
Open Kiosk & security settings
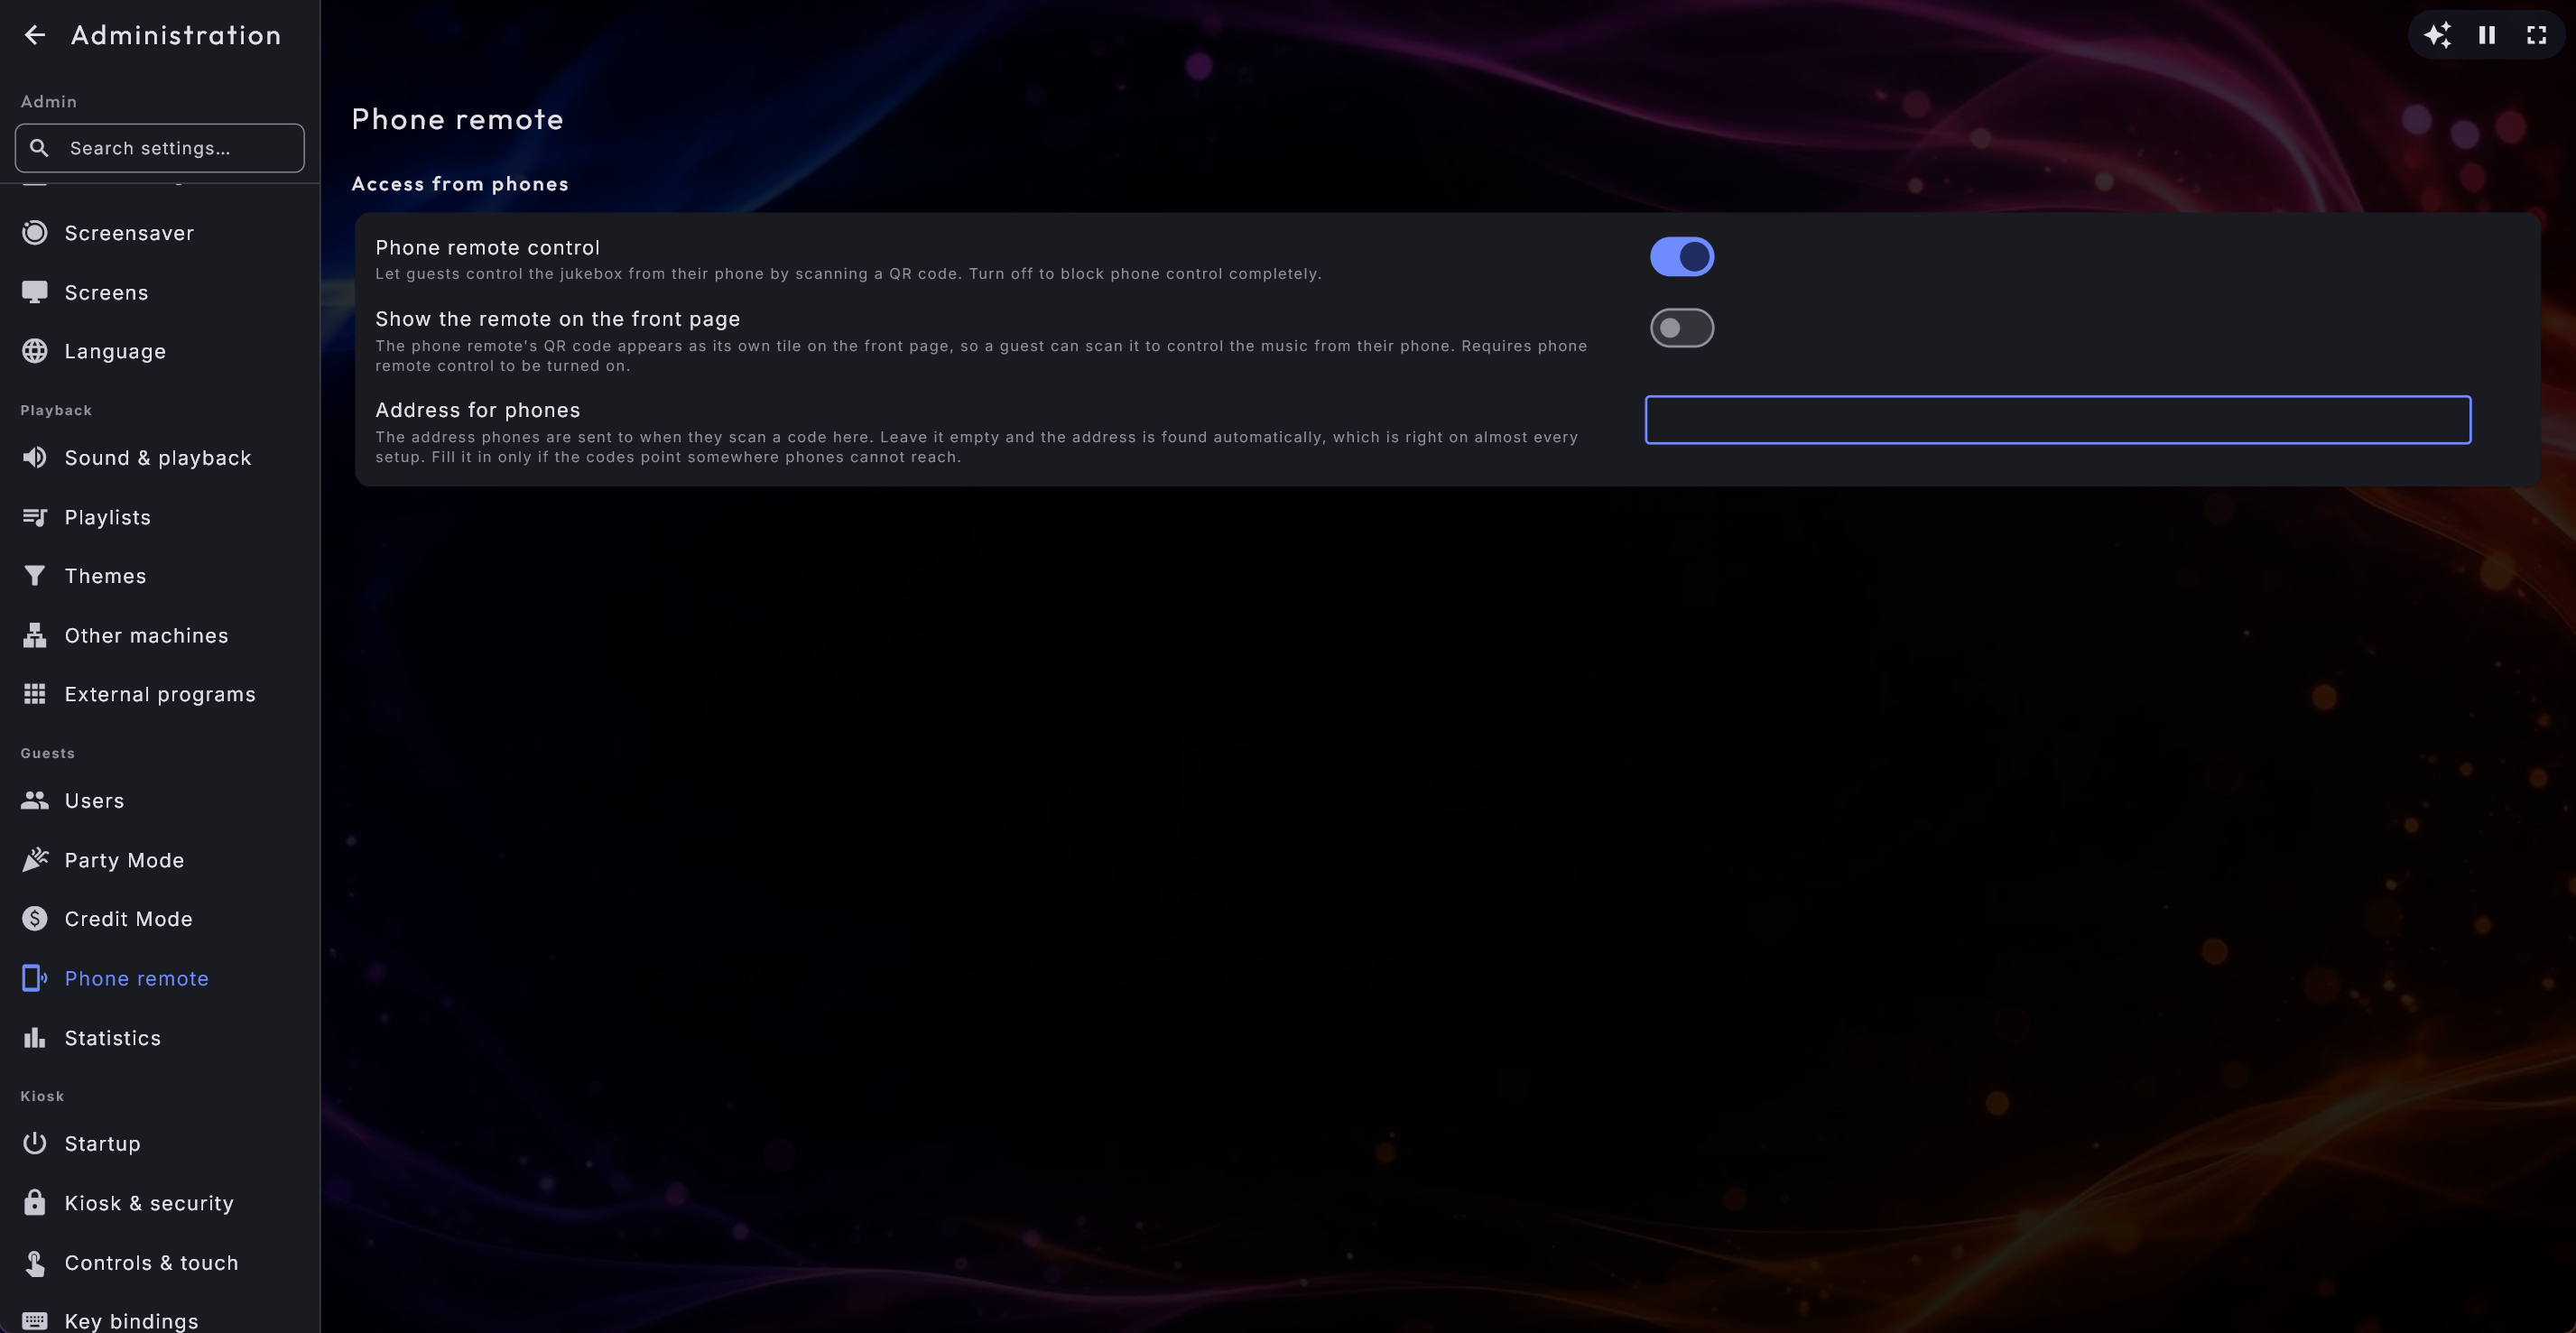[x=160, y=1203]
